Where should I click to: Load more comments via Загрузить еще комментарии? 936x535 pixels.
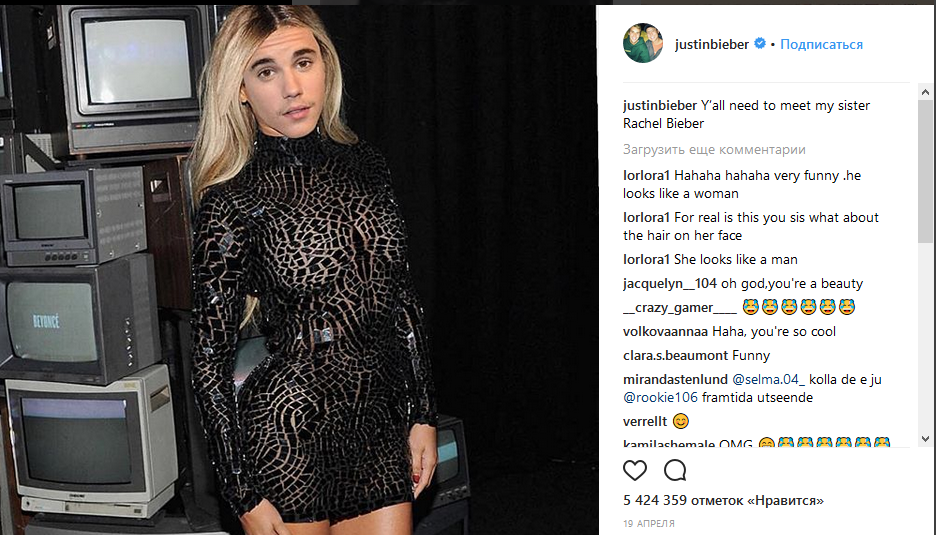click(714, 149)
